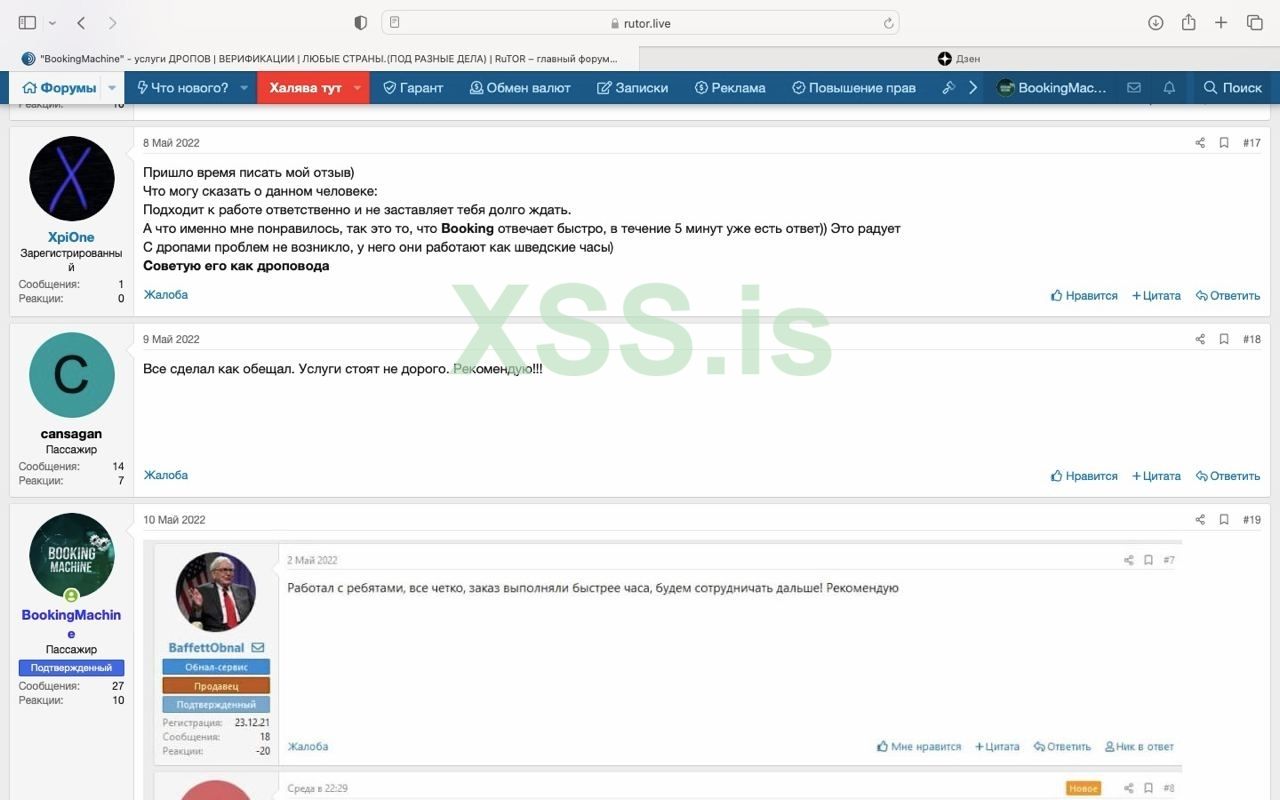The height and width of the screenshot is (800, 1280).
Task: Show the tab overview
Action: (1254, 23)
